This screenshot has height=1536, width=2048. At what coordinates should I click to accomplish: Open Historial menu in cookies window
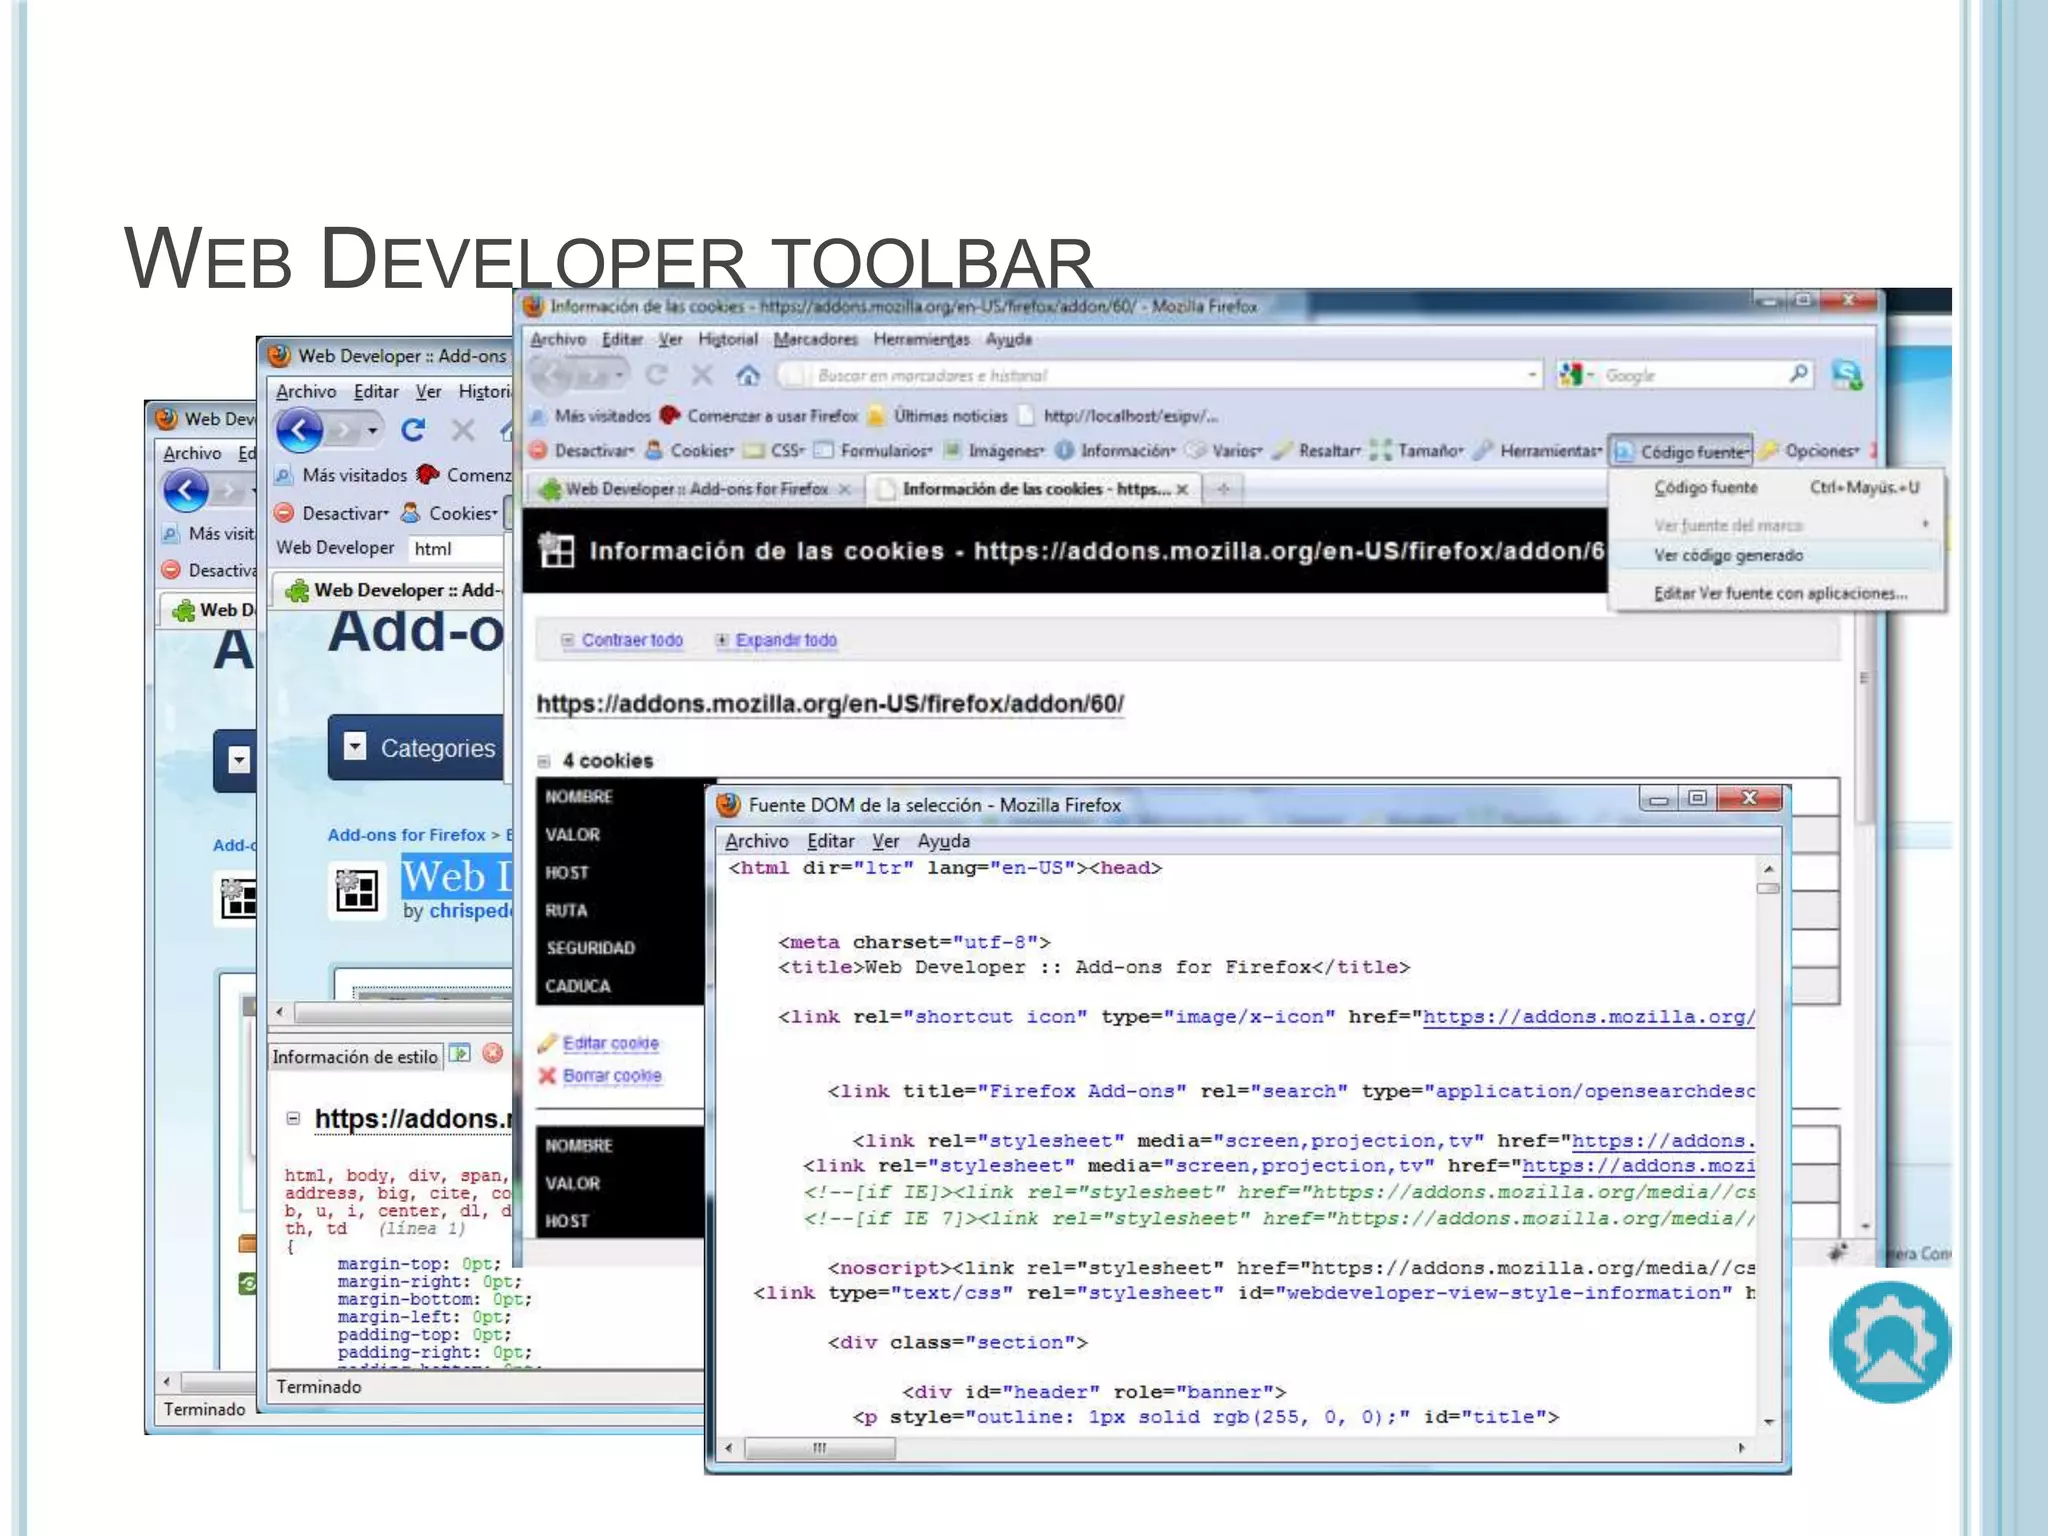[x=727, y=340]
